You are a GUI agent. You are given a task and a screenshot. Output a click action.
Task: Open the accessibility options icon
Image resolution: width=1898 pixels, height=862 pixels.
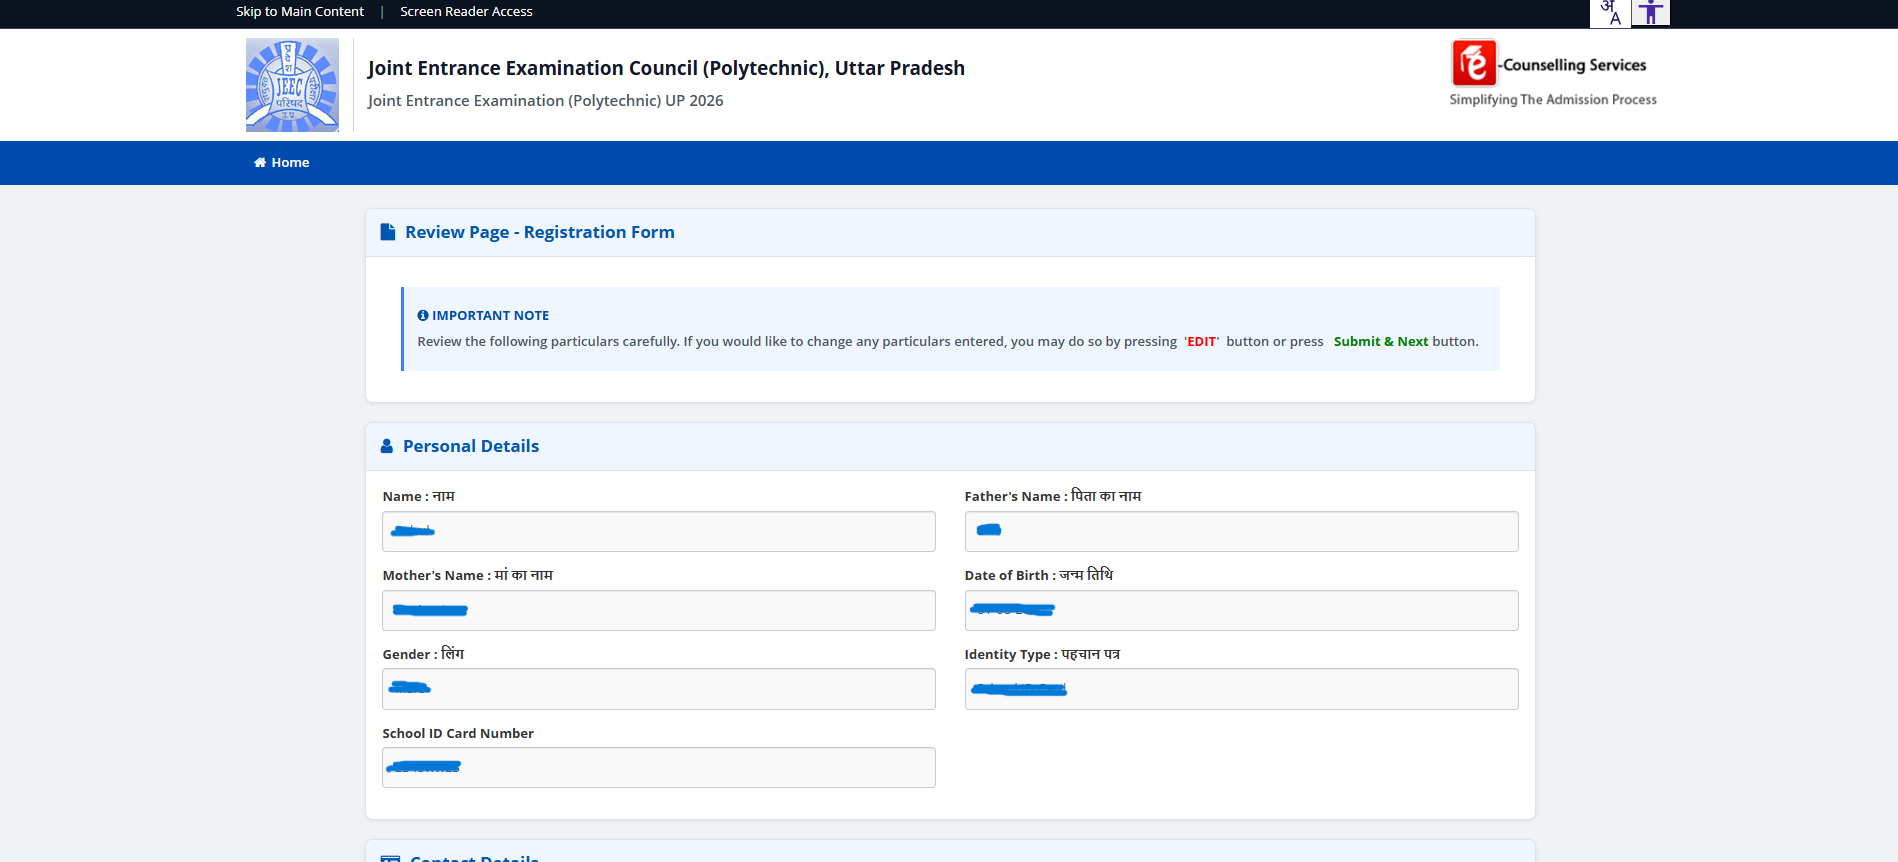point(1651,13)
